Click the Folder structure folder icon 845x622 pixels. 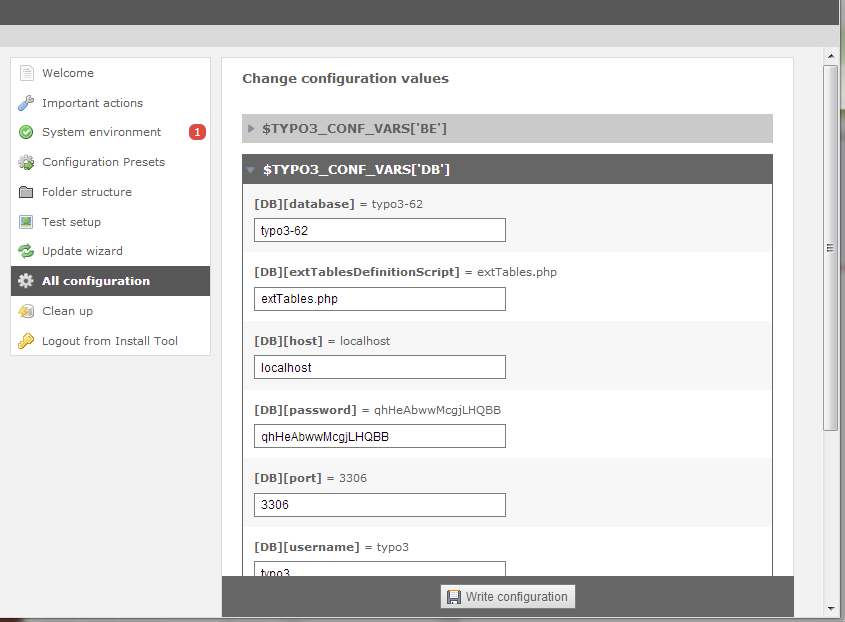click(26, 192)
